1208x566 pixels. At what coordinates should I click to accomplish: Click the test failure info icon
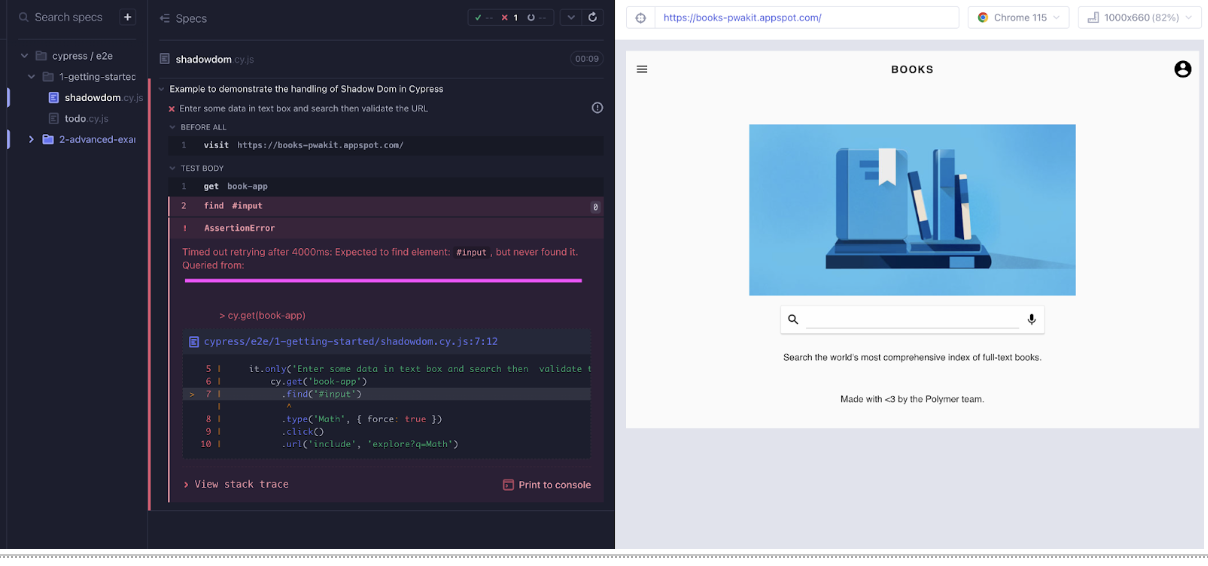597,108
